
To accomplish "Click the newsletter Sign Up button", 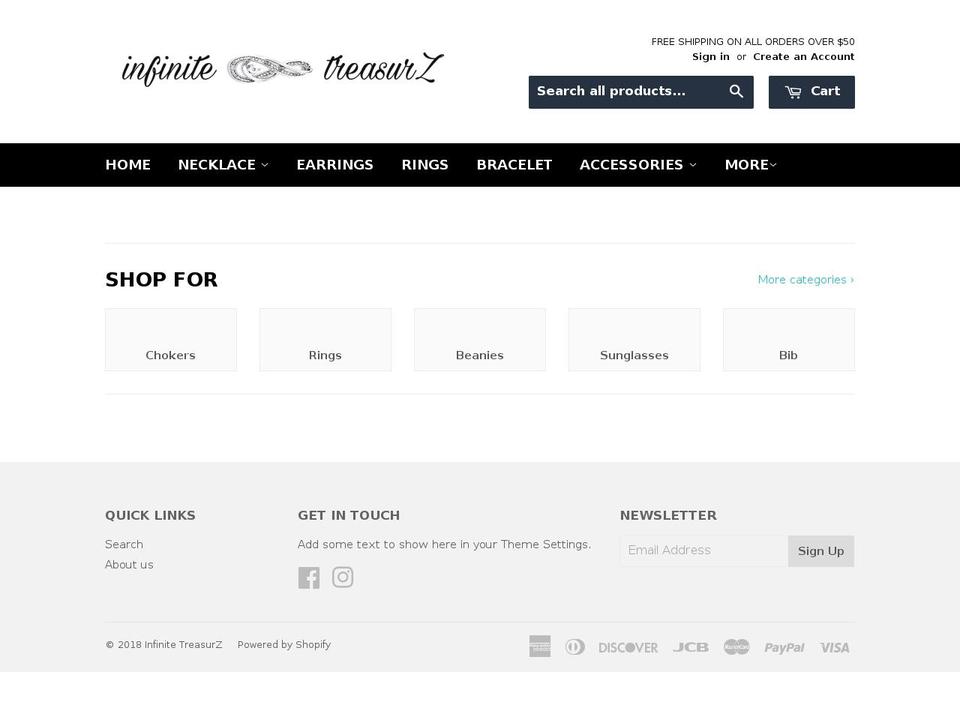I will pos(821,551).
